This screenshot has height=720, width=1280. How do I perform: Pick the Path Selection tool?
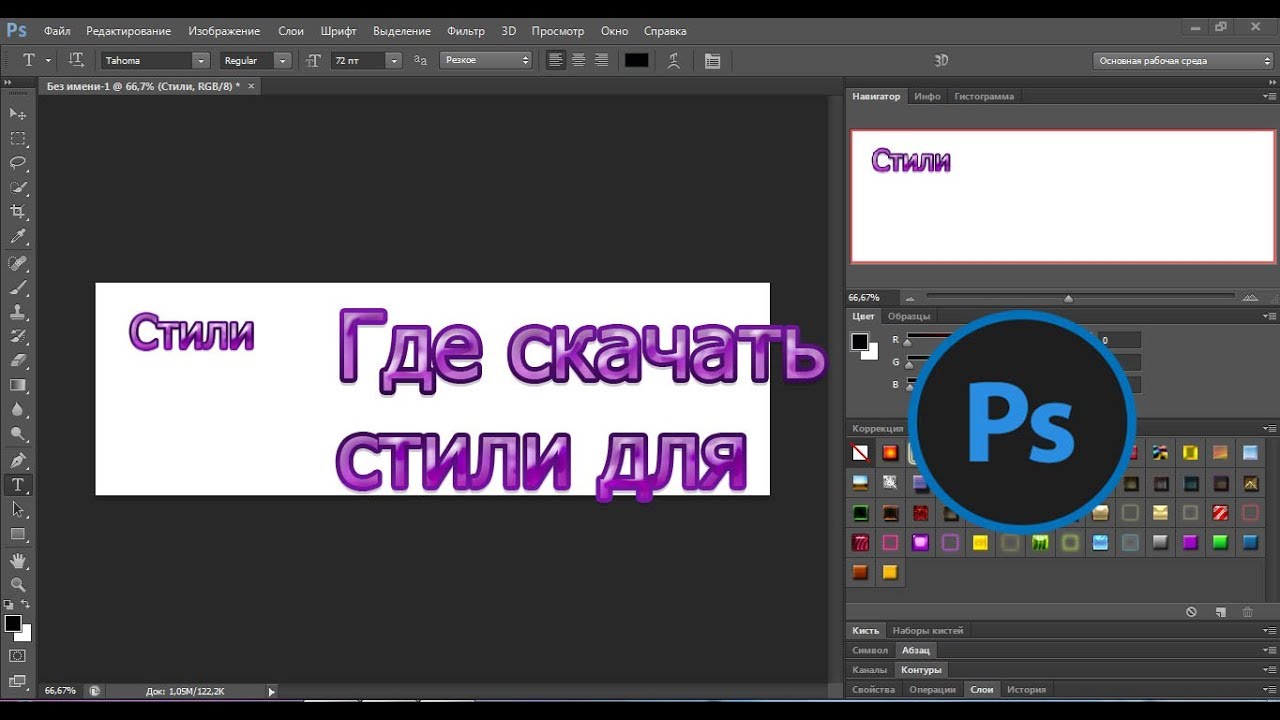[x=18, y=510]
